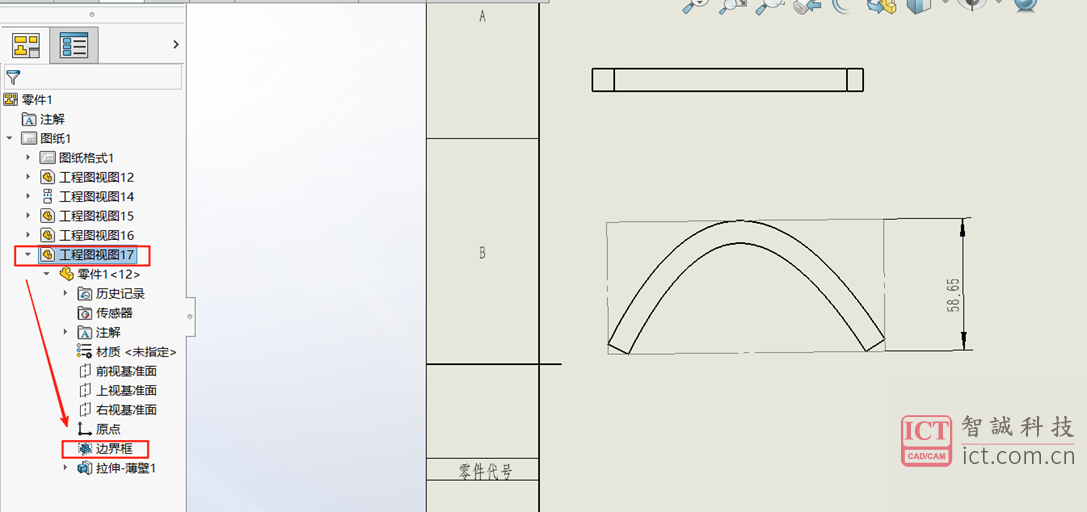Expand 工程图视图12 in the tree
This screenshot has width=1087, height=512.
point(28,177)
